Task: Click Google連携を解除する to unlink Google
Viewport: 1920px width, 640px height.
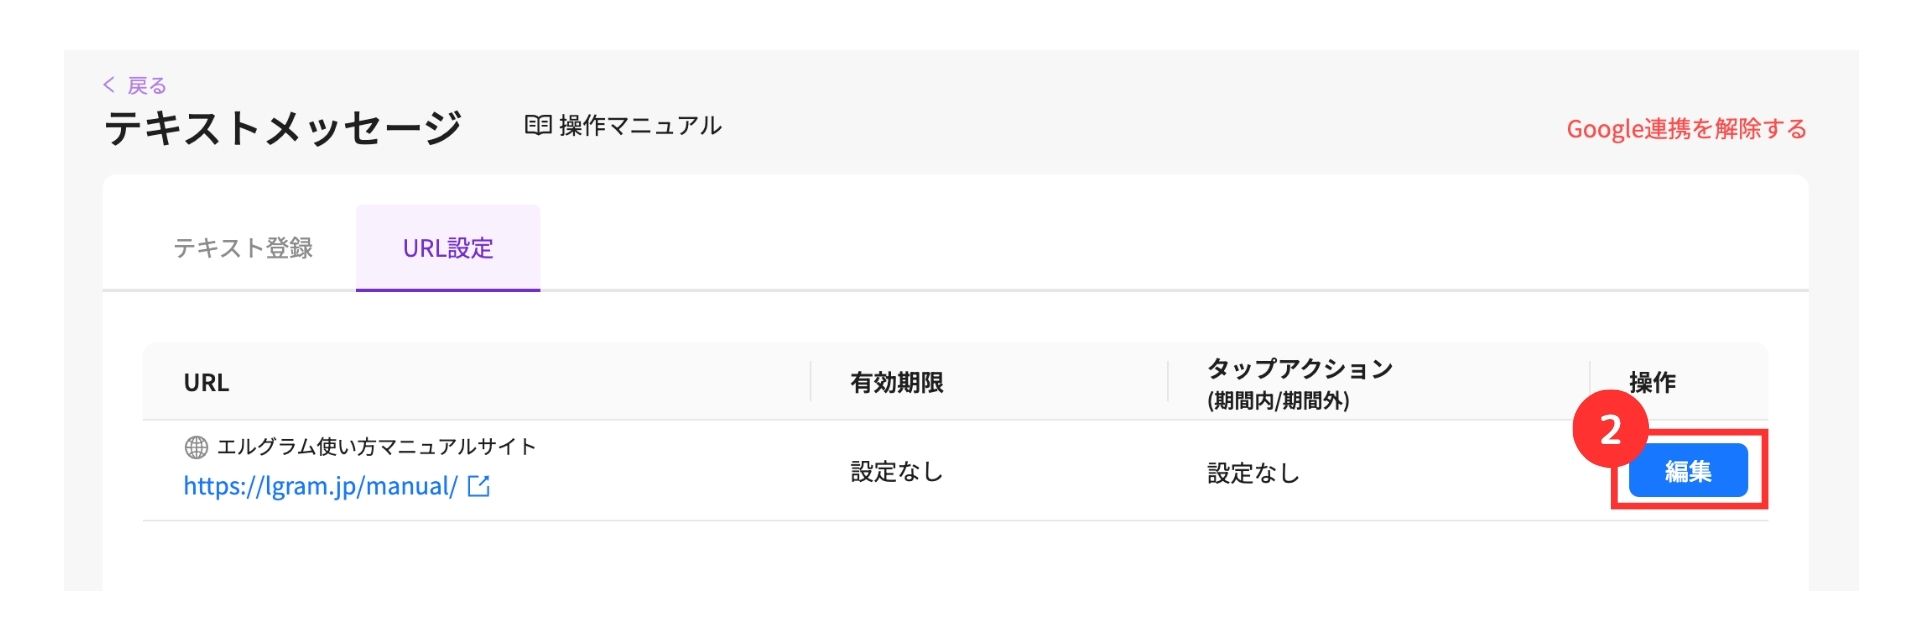Action: click(1686, 129)
